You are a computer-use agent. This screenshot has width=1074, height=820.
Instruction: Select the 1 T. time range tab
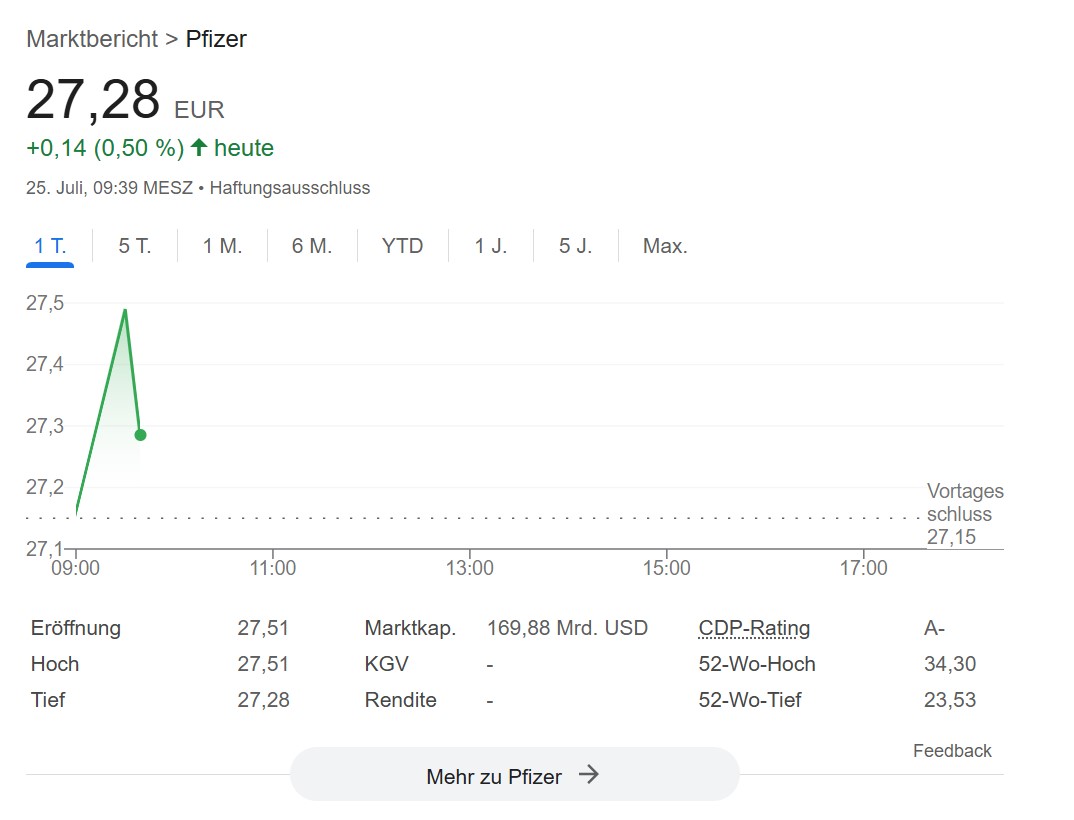[50, 246]
